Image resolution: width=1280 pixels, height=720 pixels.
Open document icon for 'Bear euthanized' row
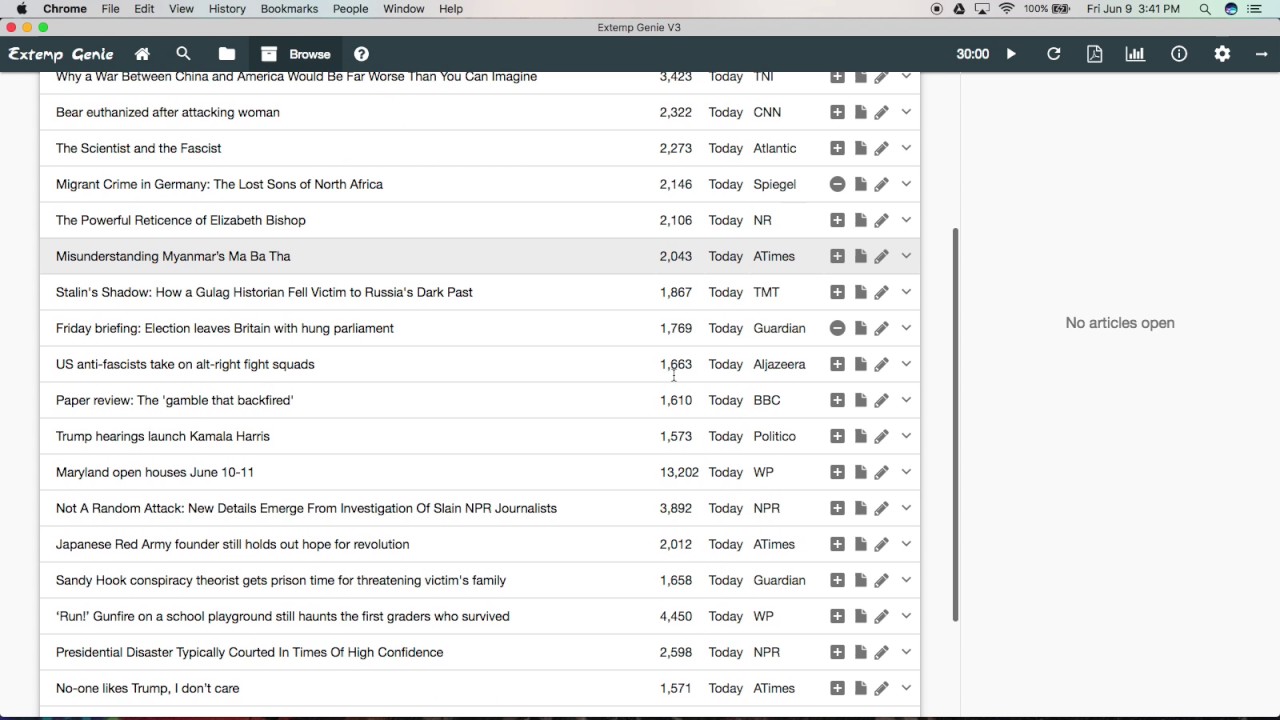860,112
